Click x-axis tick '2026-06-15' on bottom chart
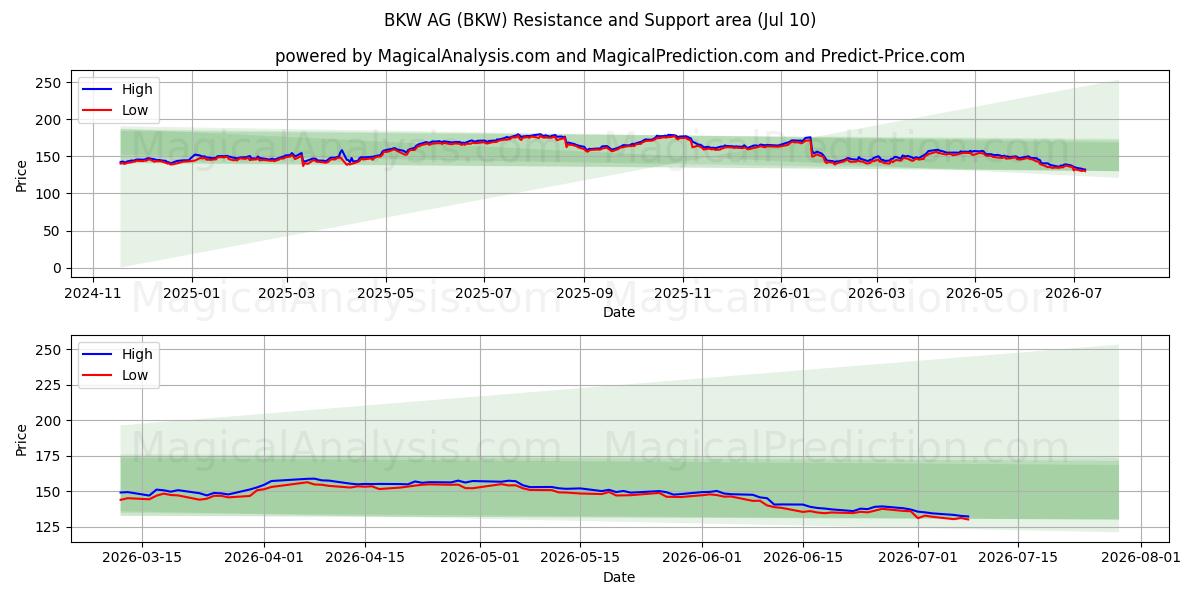This screenshot has height=600, width=1200. tap(803, 558)
